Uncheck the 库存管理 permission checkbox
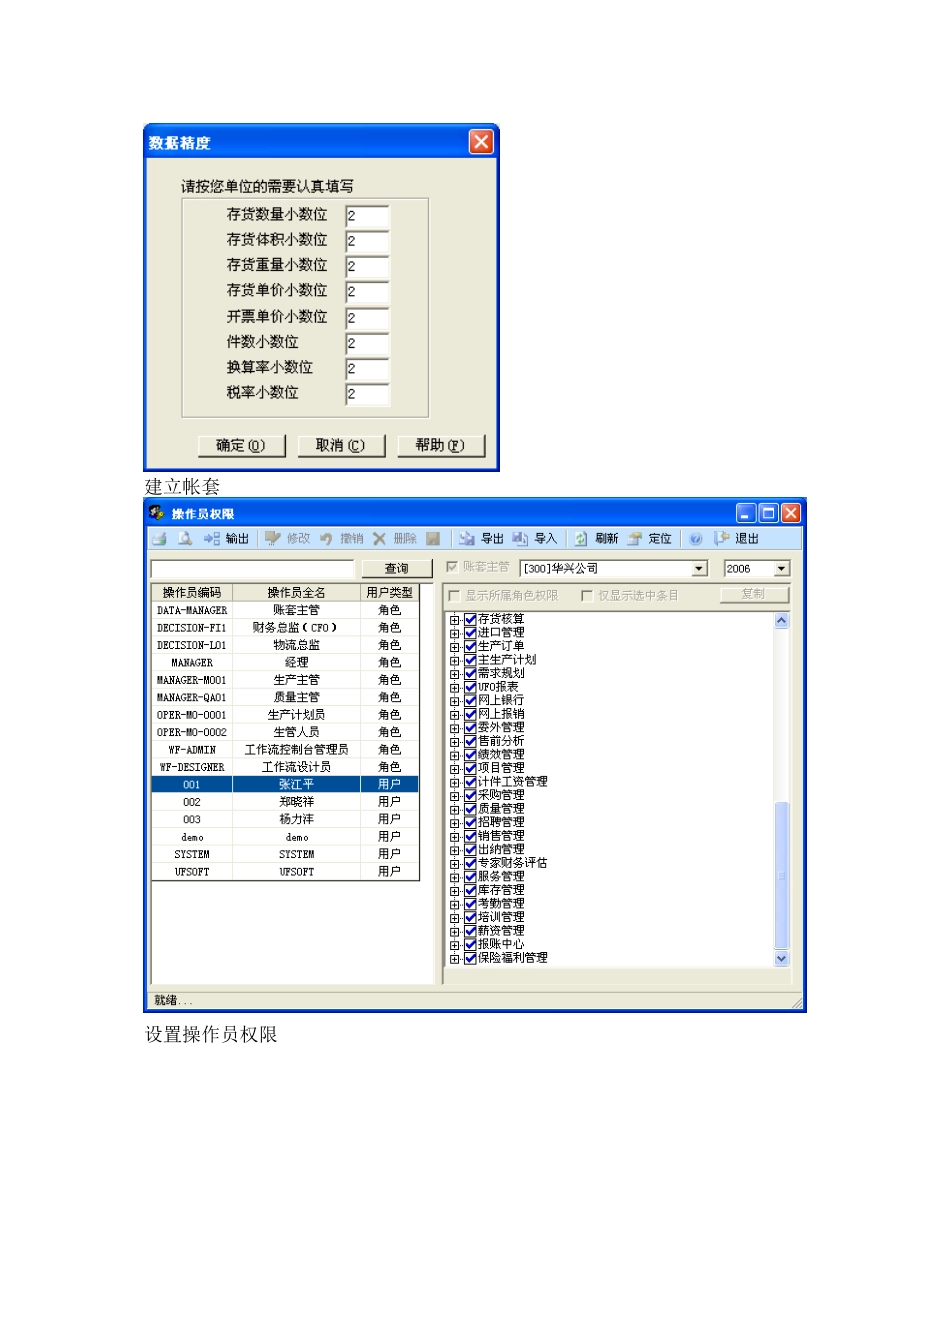 coord(470,890)
